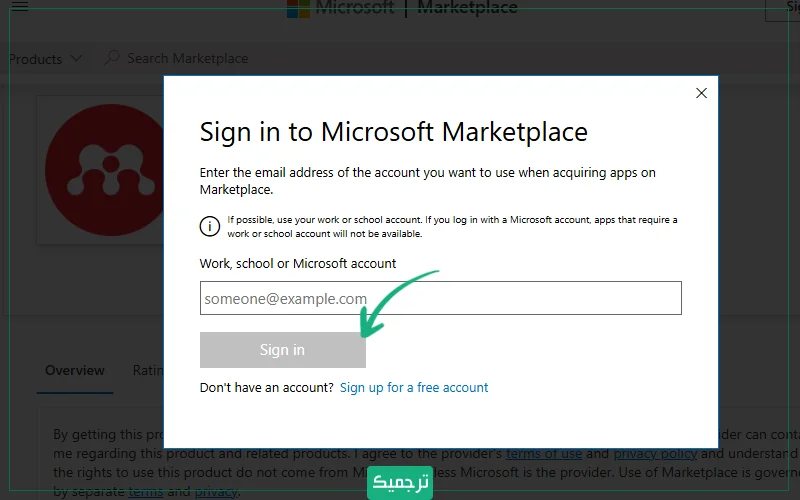Click the Microsoft four-square logo
Viewport: 800px width, 500px height.
(x=297, y=8)
